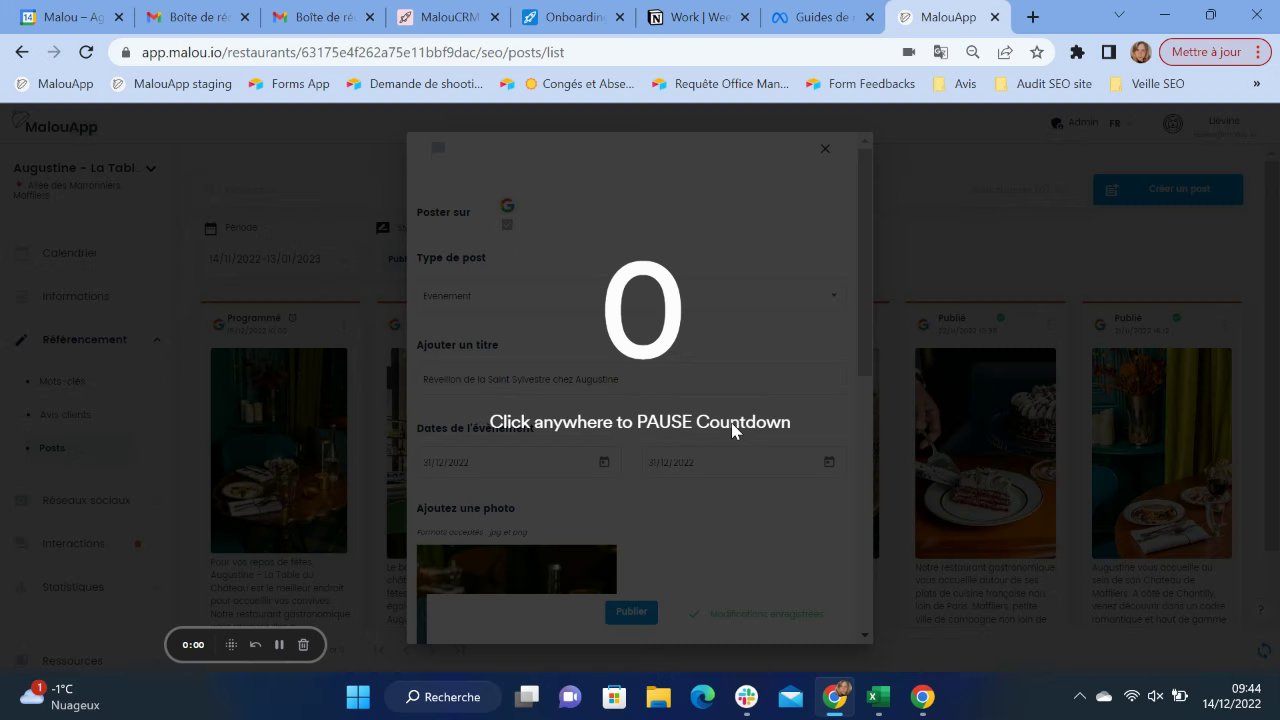Viewport: 1280px width, 720px height.
Task: Delete the recording with trash icon
Action: 303,645
